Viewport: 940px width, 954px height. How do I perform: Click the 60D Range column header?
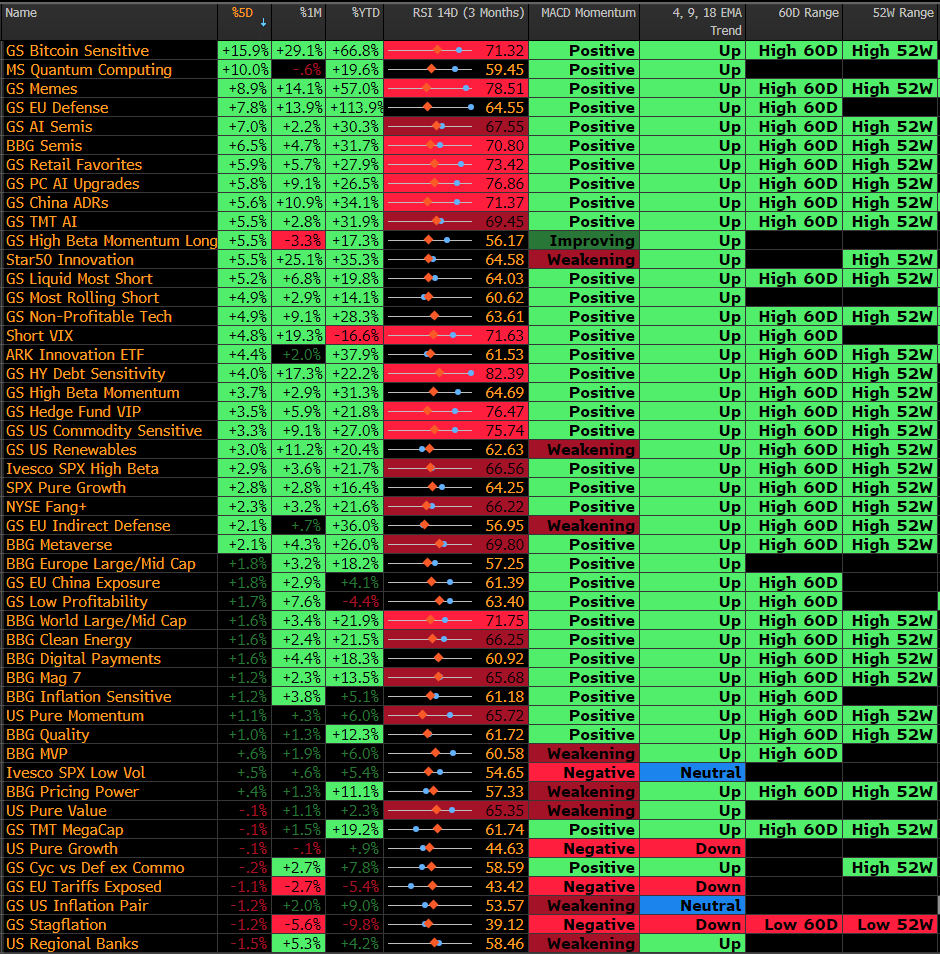[x=809, y=13]
